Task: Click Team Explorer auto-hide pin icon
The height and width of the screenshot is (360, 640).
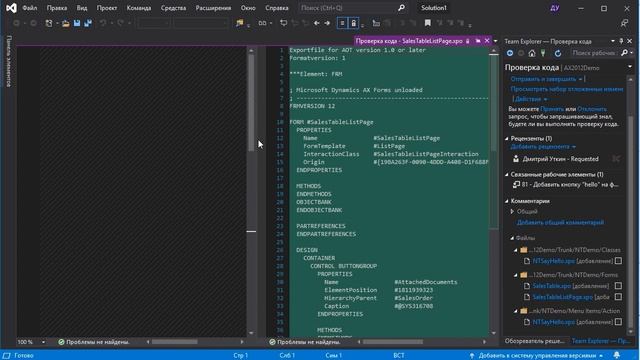Action: 621,41
